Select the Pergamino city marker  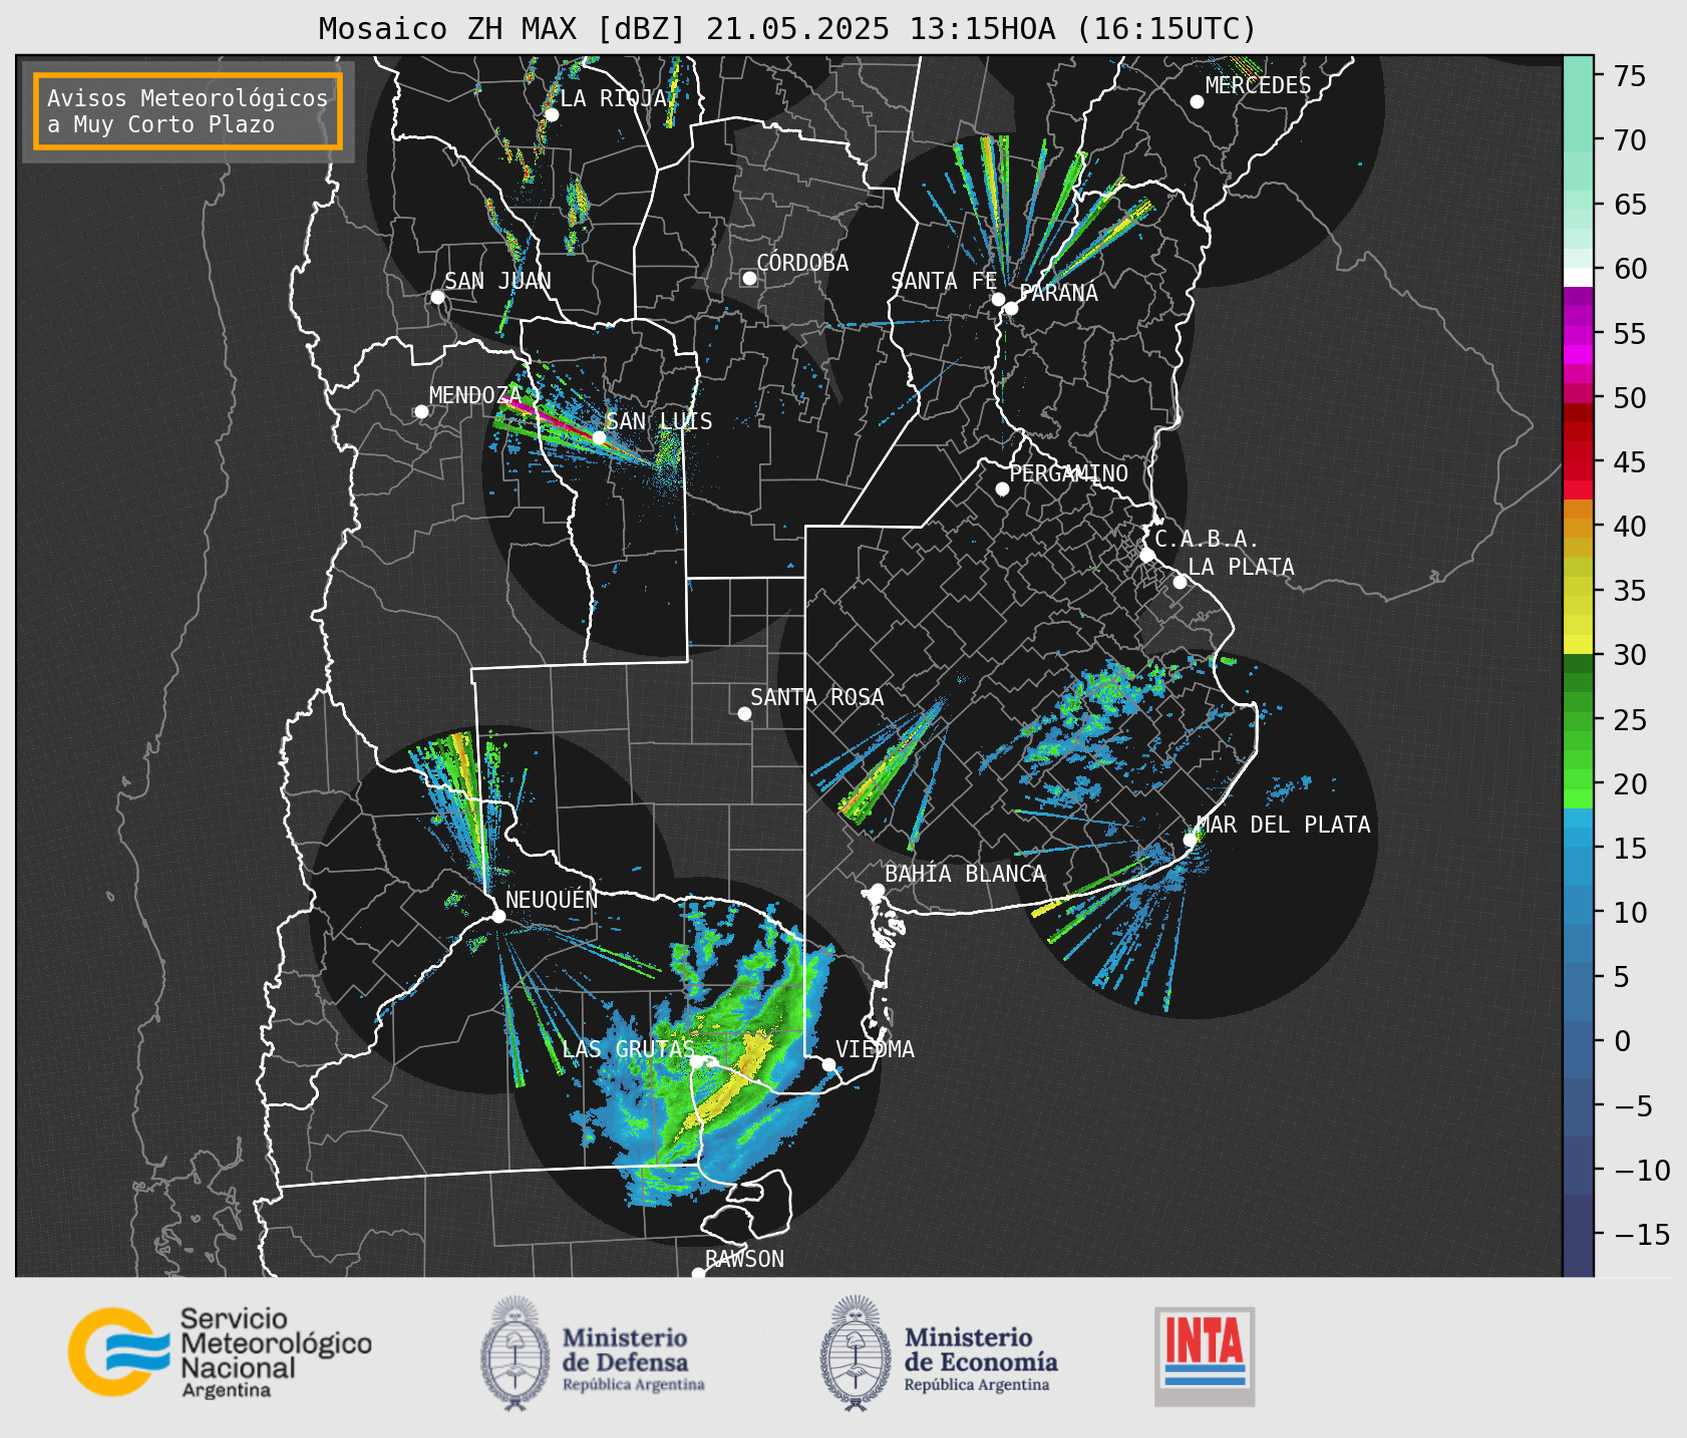pos(1002,489)
